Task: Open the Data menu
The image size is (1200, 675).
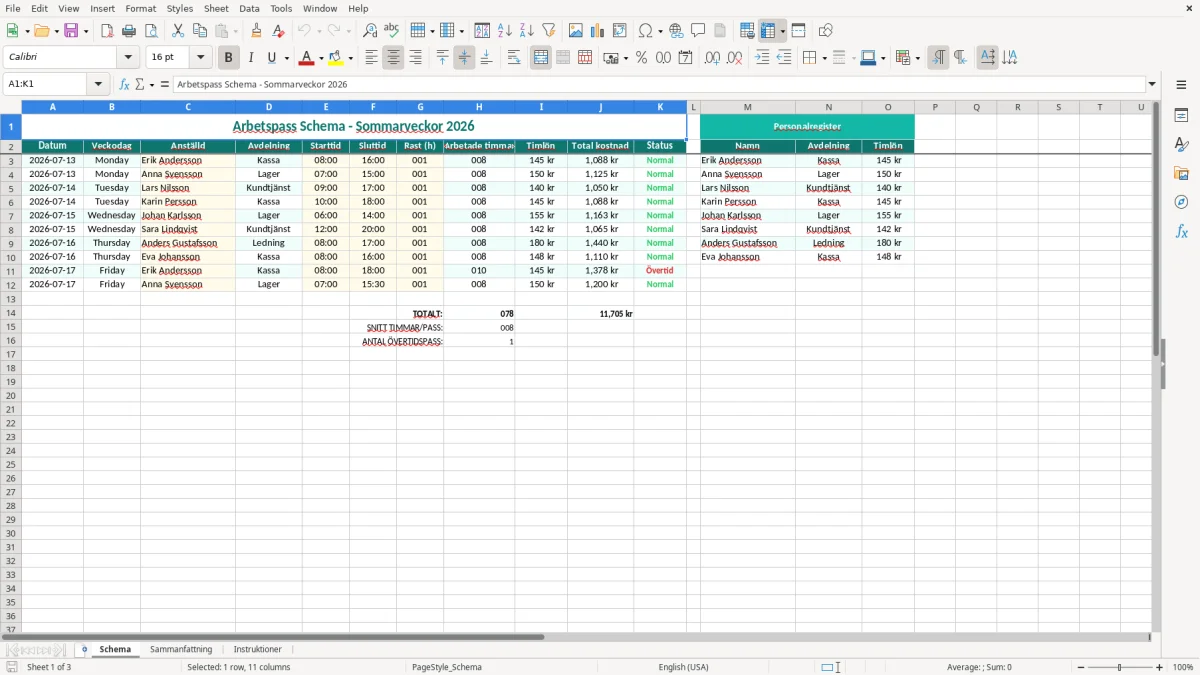Action: [249, 8]
